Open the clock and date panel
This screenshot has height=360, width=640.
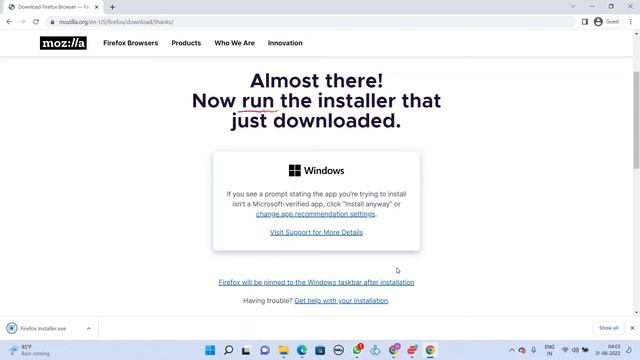pos(607,350)
